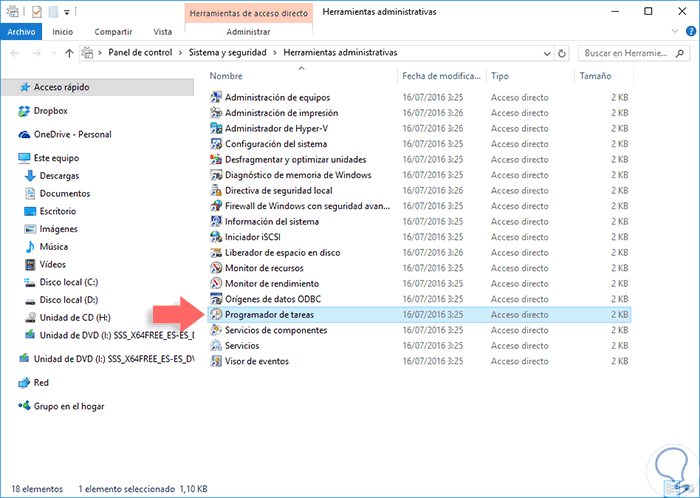Open recent locations dropdown arrow

point(54,53)
